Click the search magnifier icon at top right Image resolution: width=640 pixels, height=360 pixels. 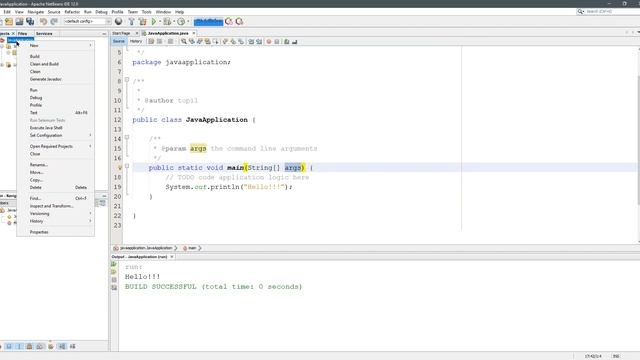pyautogui.click(x=580, y=11)
